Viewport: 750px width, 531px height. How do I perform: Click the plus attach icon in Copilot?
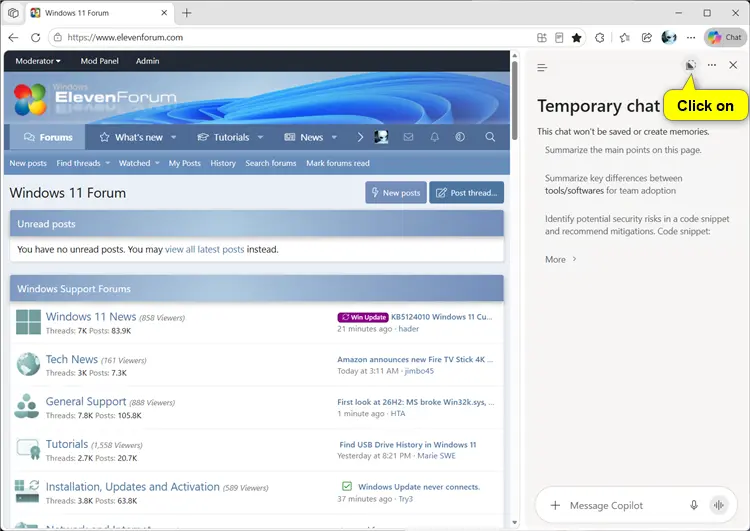(555, 505)
